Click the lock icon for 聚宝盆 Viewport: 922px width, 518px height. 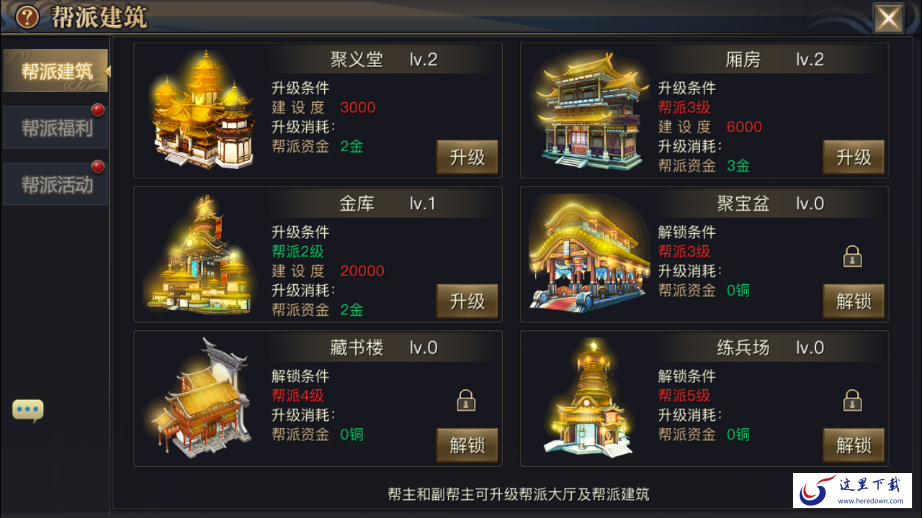pos(852,256)
